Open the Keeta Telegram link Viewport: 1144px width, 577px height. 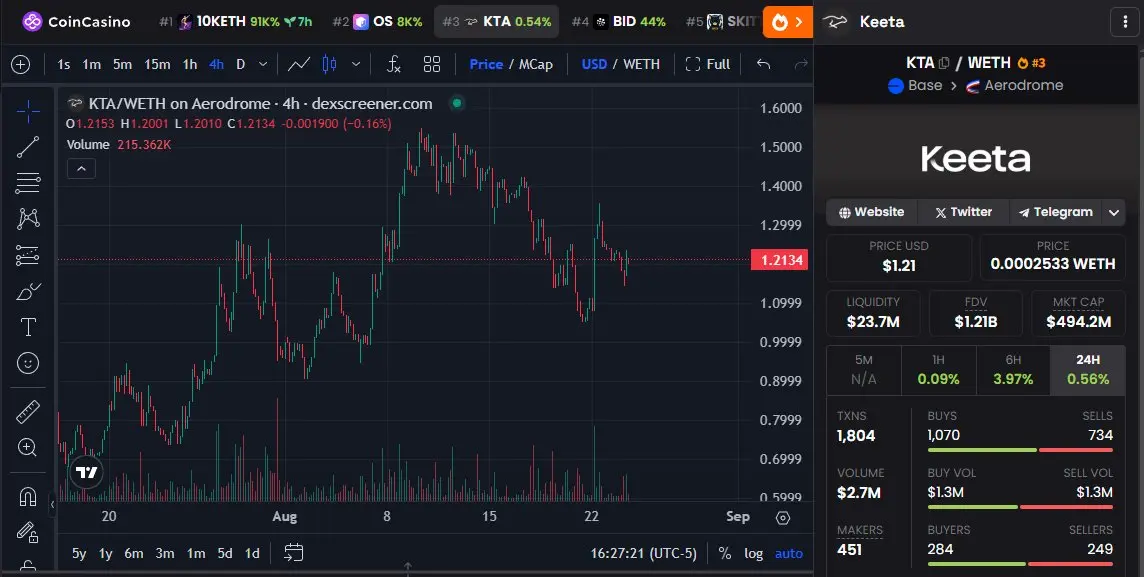1056,212
